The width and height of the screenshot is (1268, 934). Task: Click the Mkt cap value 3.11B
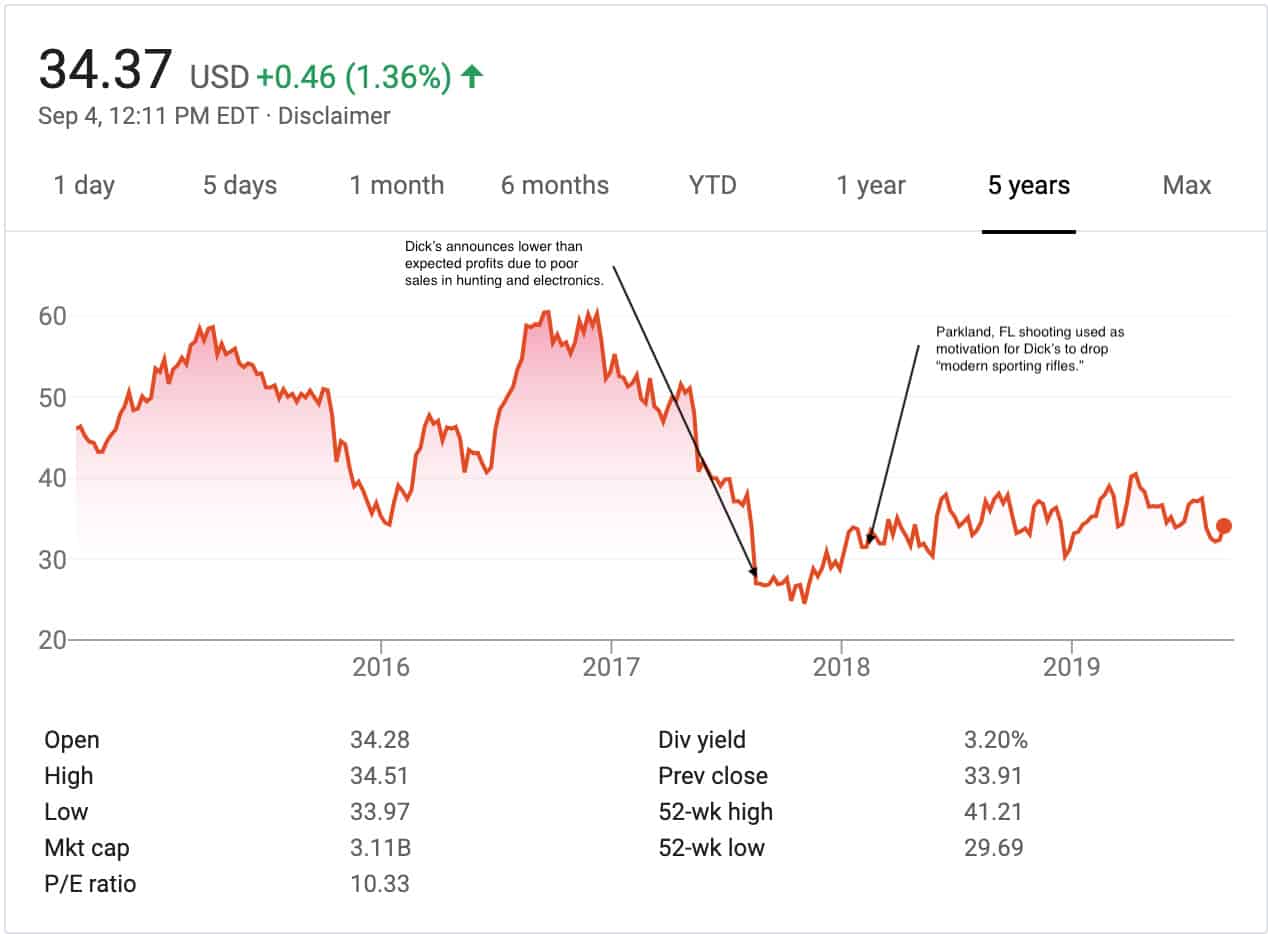tap(381, 848)
